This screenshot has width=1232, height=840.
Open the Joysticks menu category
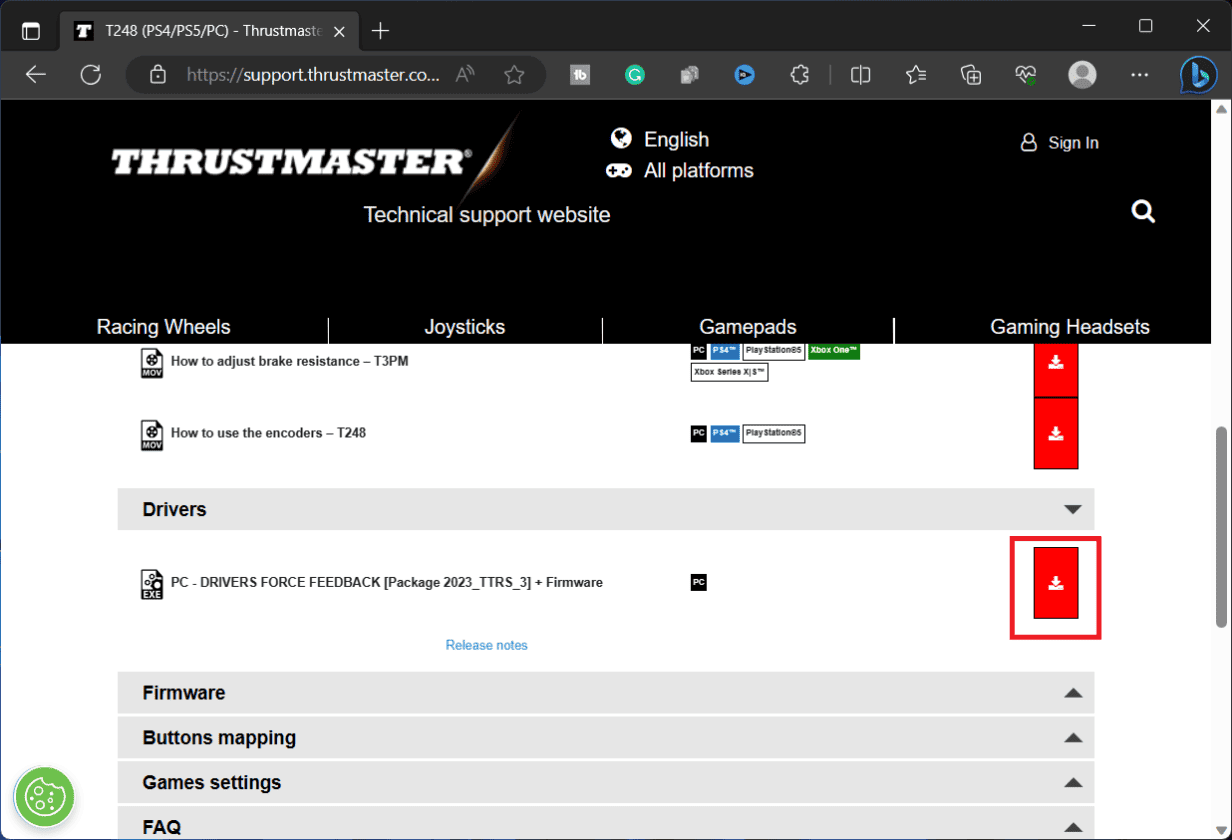464,326
